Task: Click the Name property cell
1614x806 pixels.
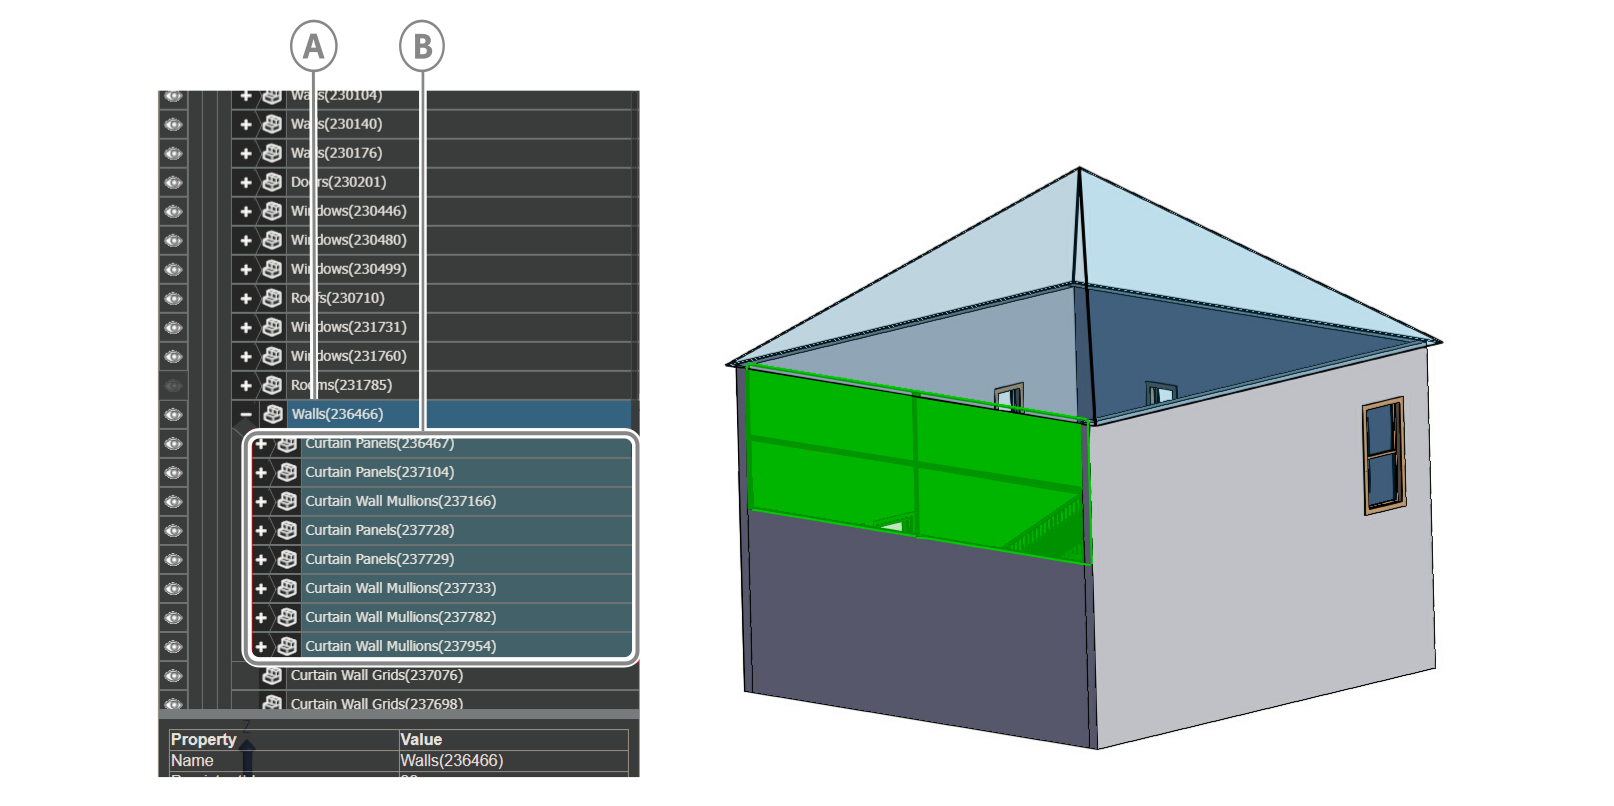Action: coord(284,761)
